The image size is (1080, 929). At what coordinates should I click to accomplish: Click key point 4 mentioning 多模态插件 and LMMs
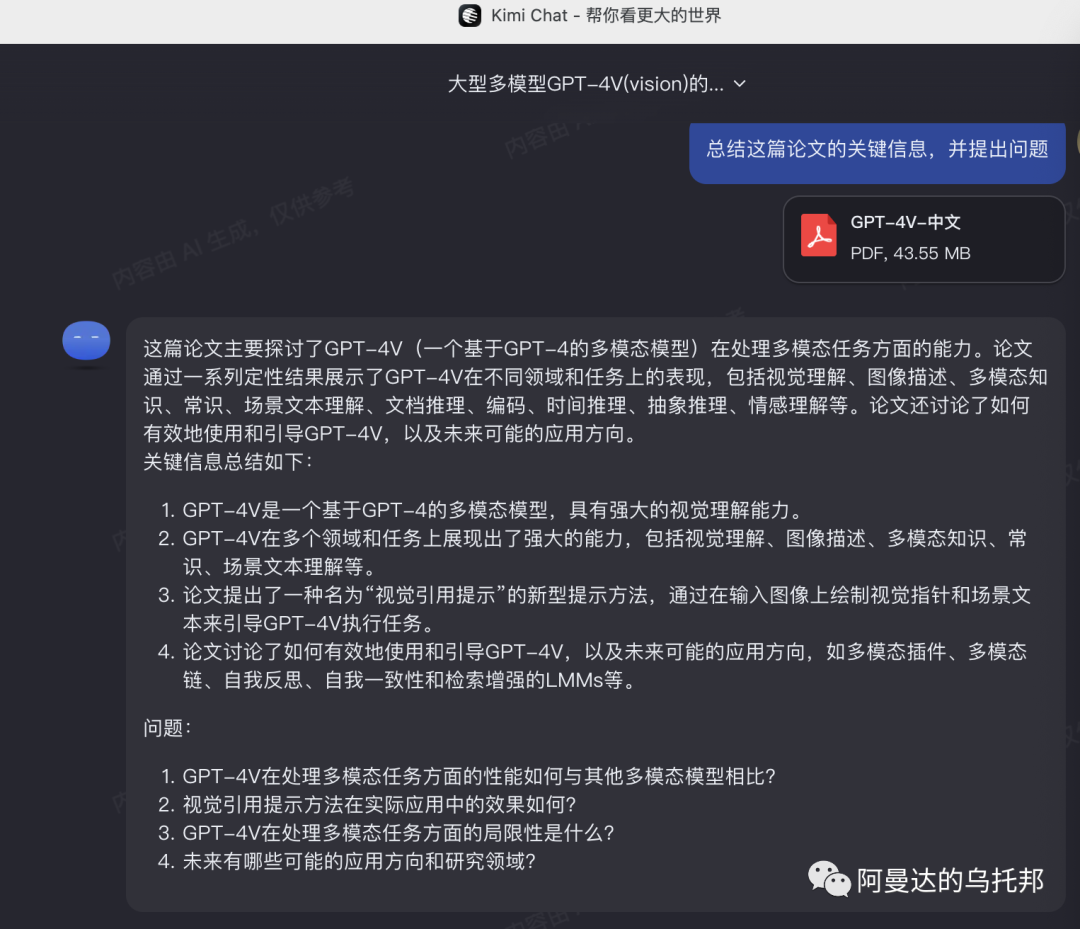[x=603, y=653]
